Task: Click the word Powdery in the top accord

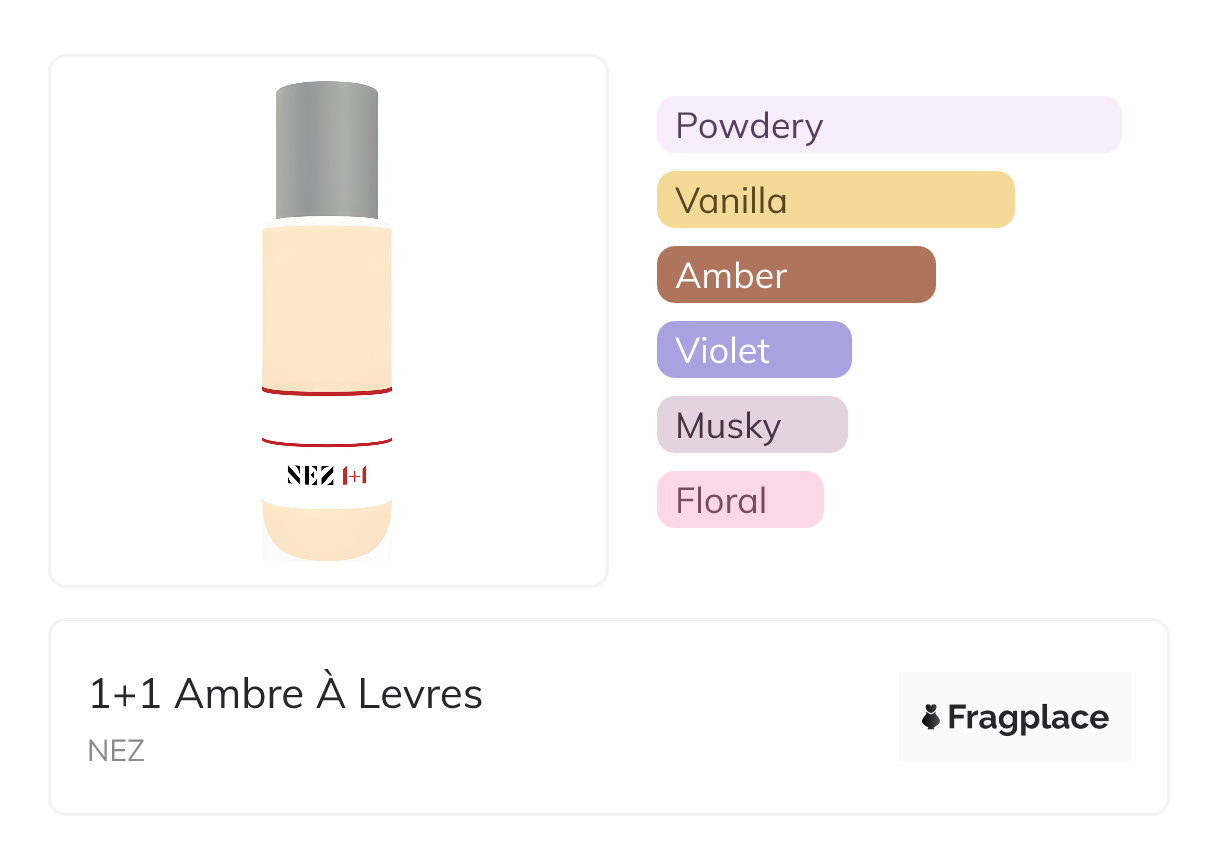Action: [749, 126]
